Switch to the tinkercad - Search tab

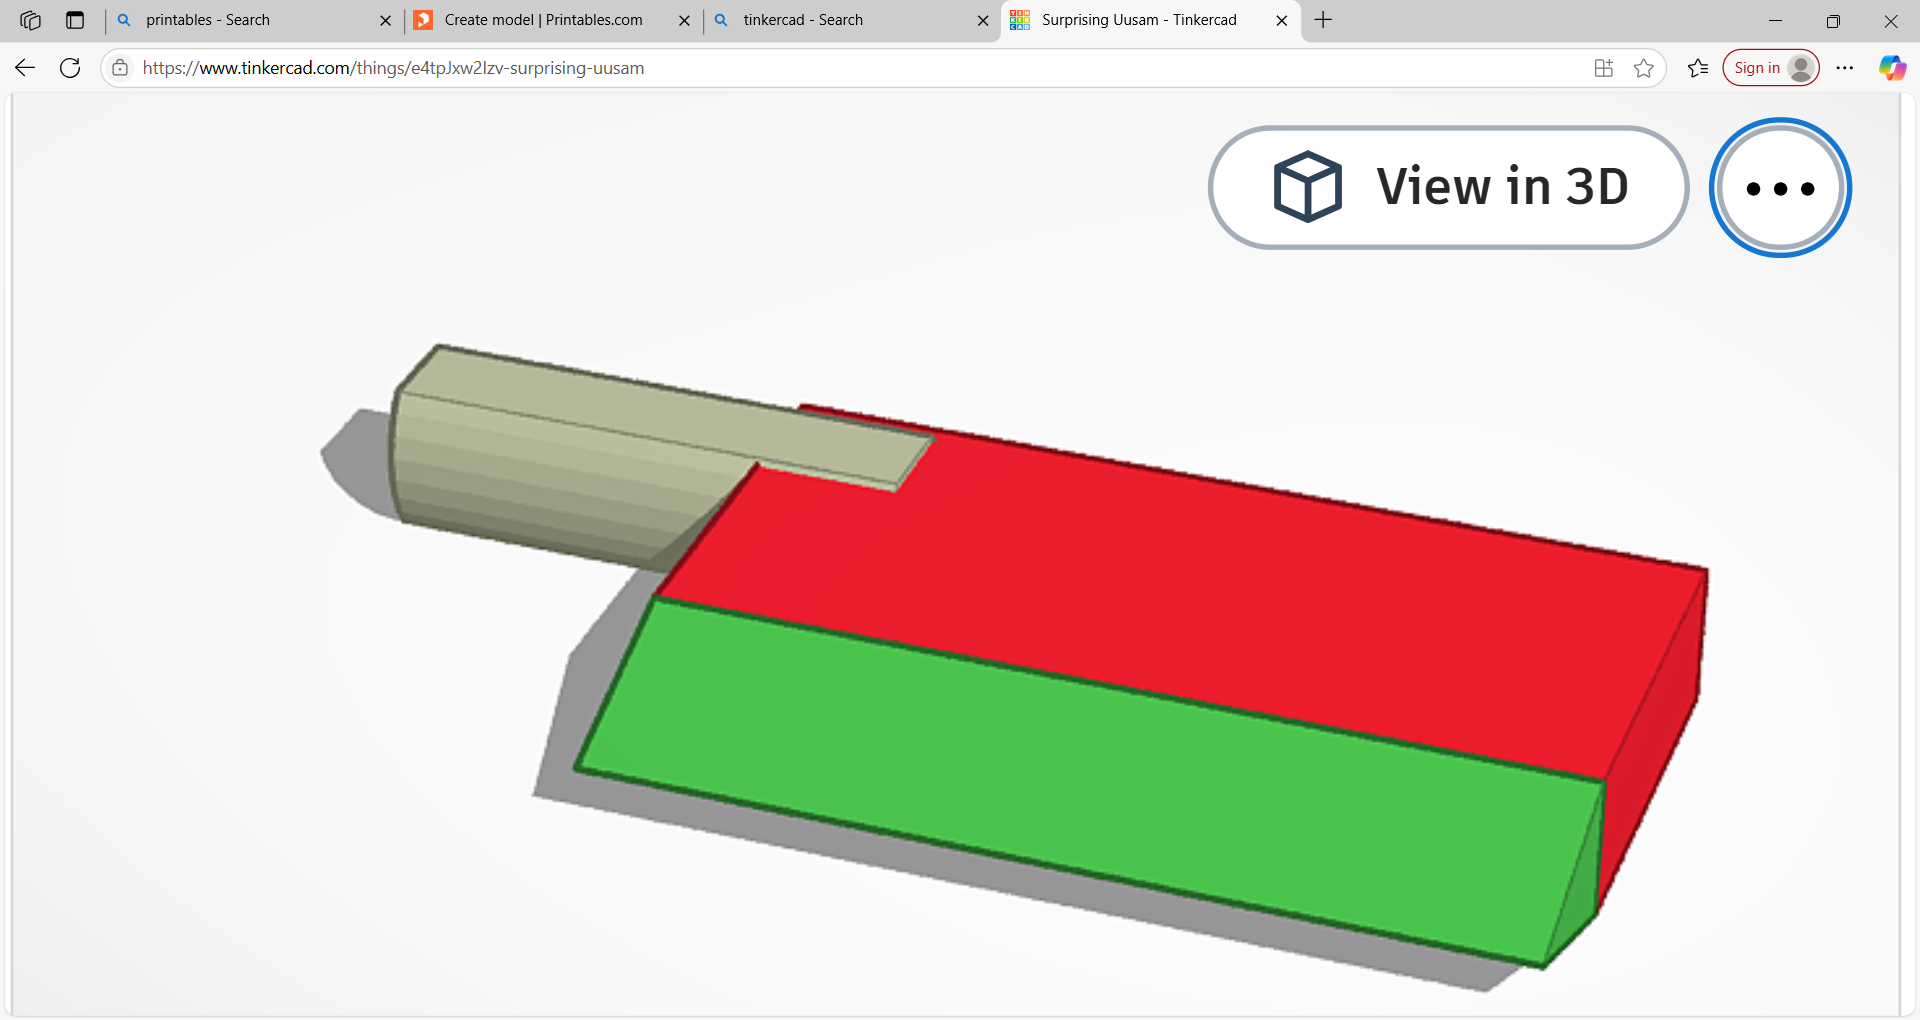(x=850, y=20)
